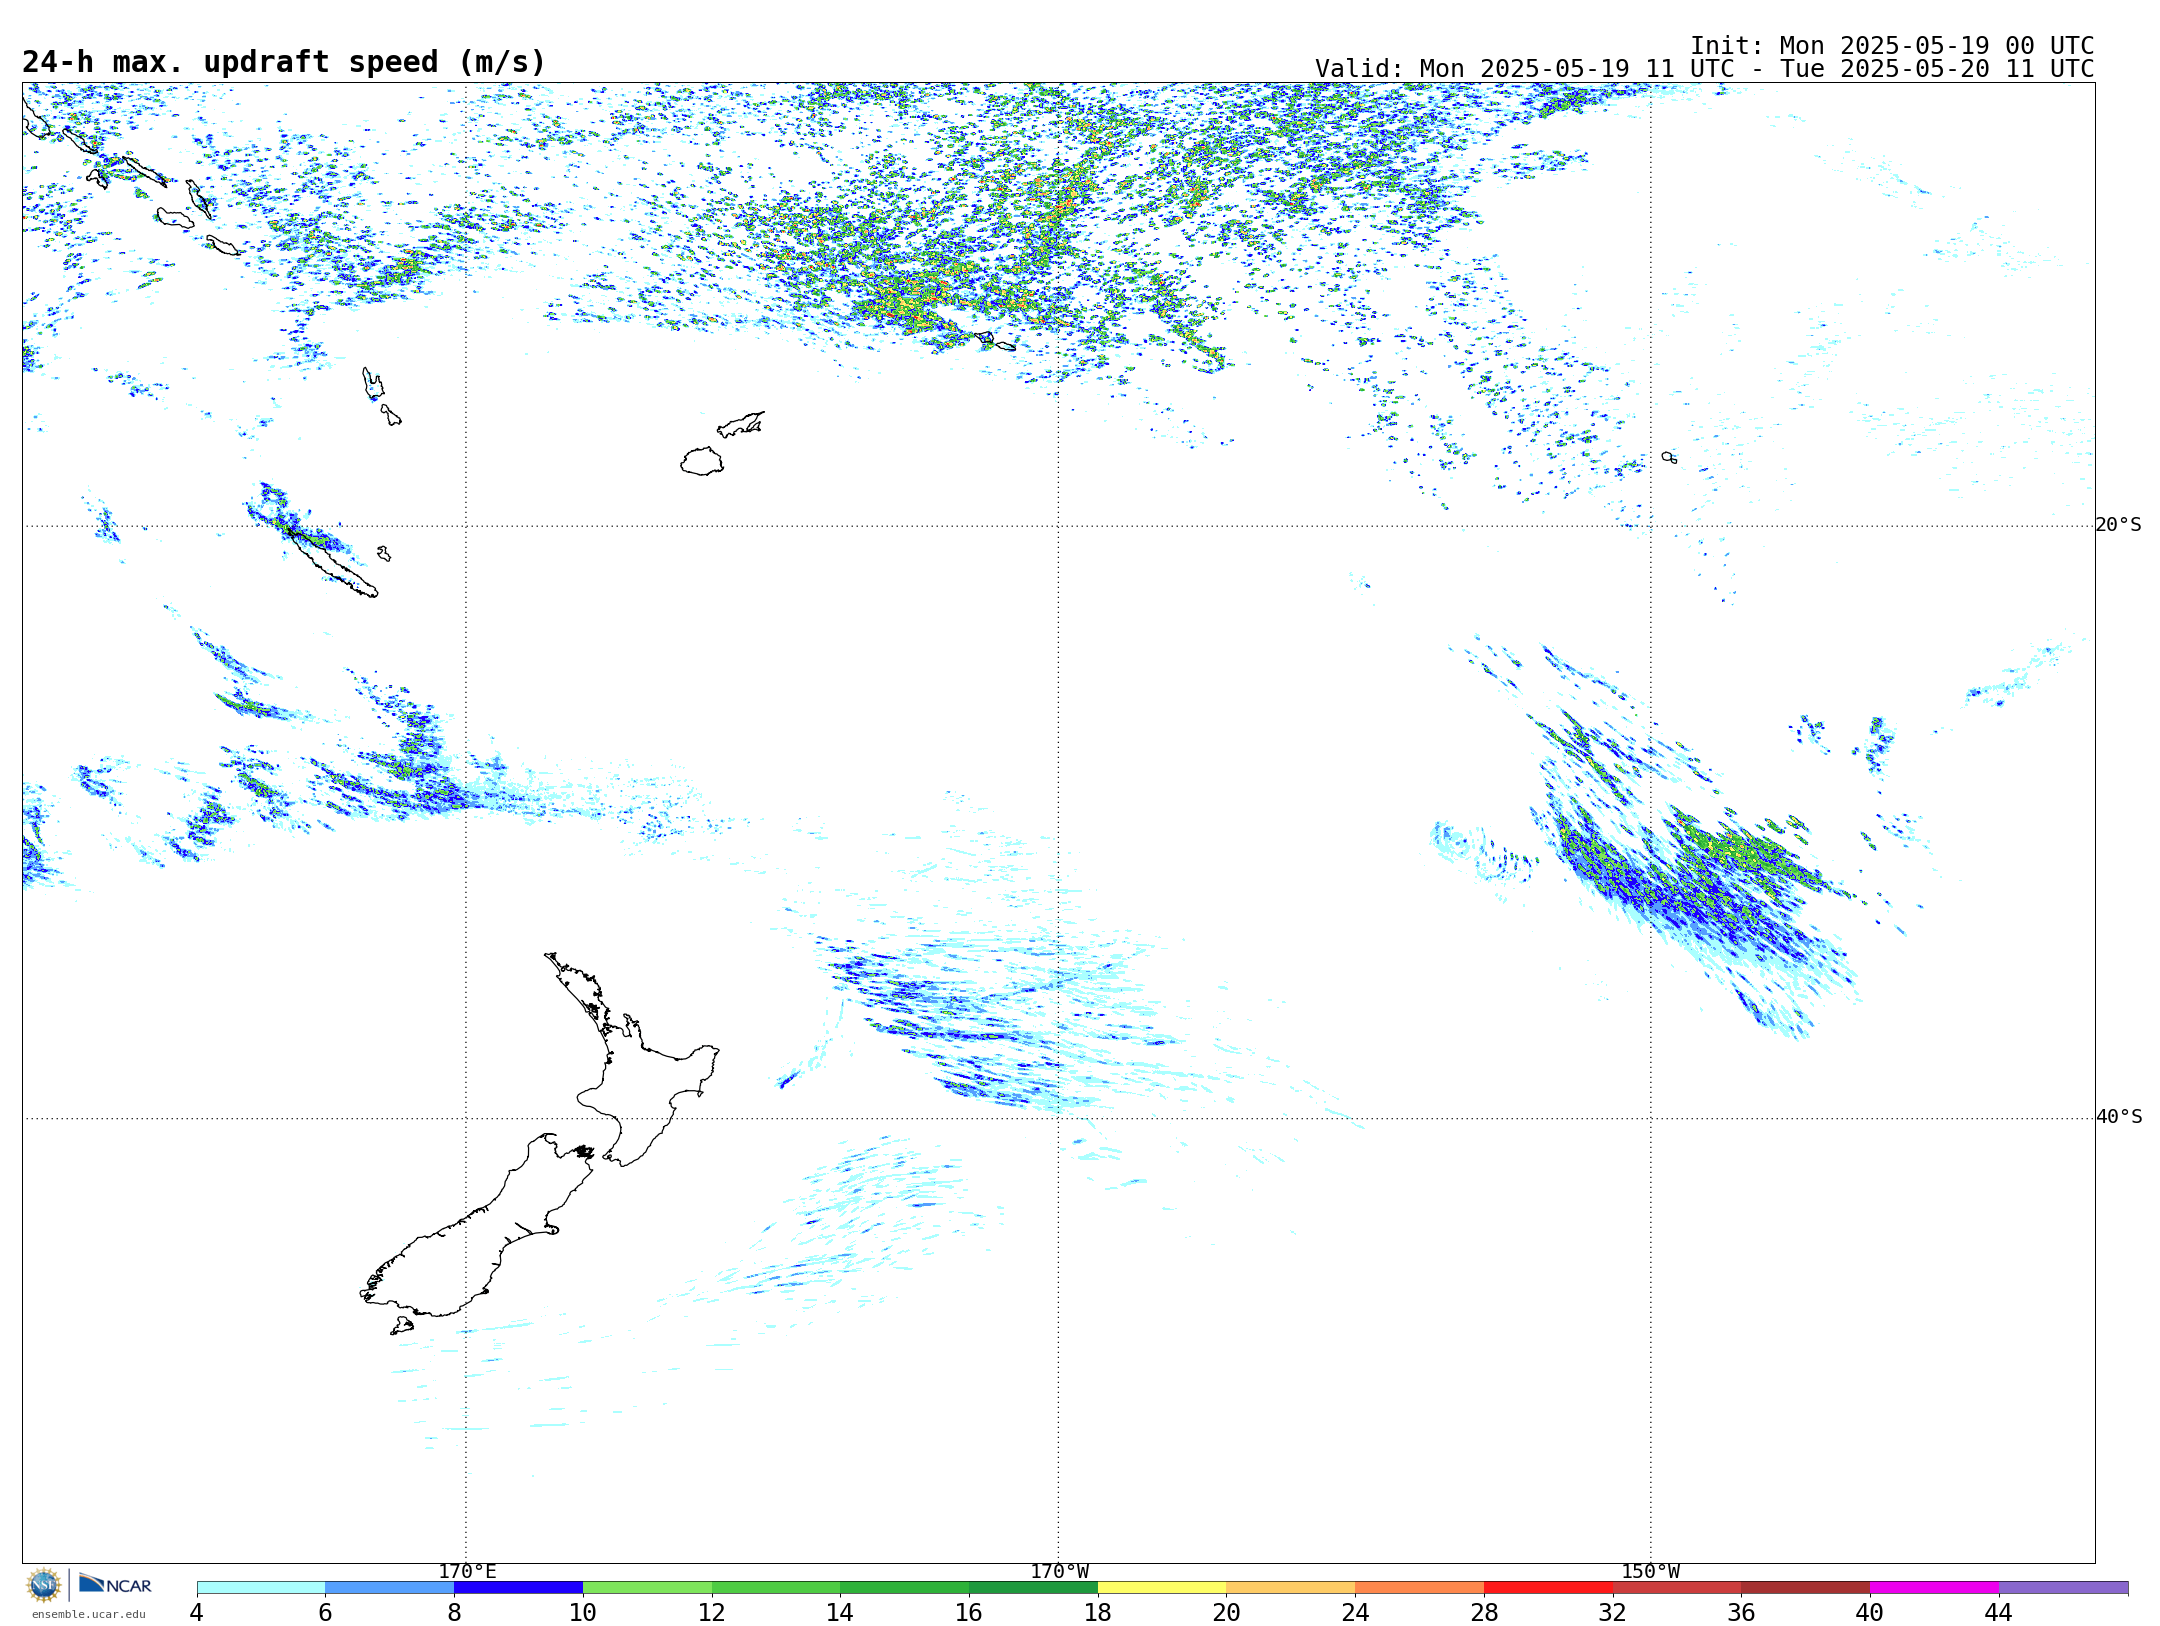
Task: Click the yellow 18-20 colorbar swatch
Action: click(1162, 1587)
